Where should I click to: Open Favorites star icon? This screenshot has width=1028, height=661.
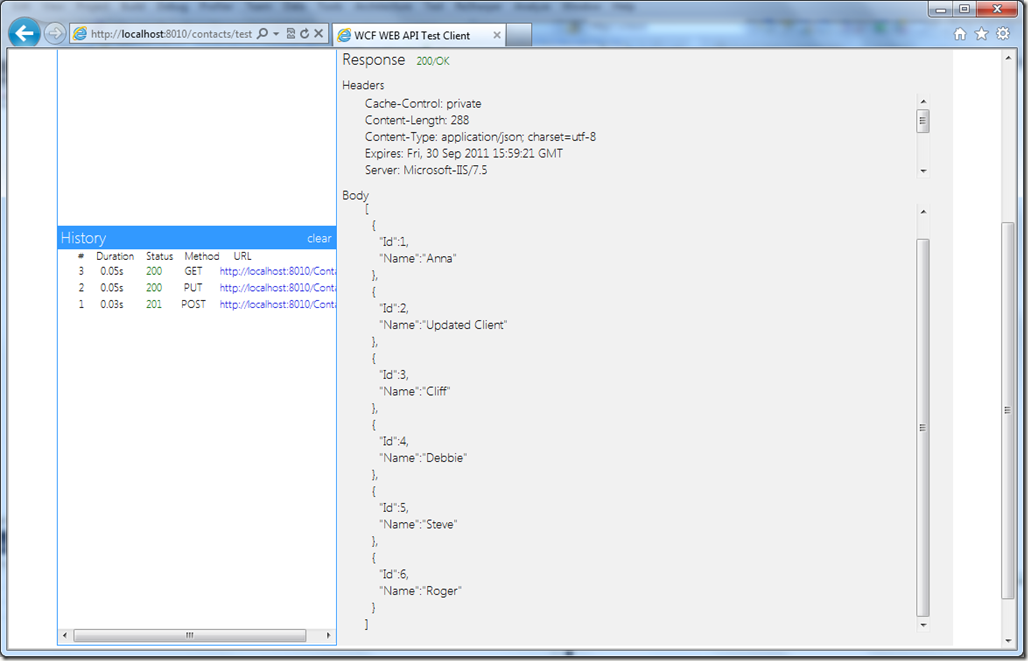point(981,33)
